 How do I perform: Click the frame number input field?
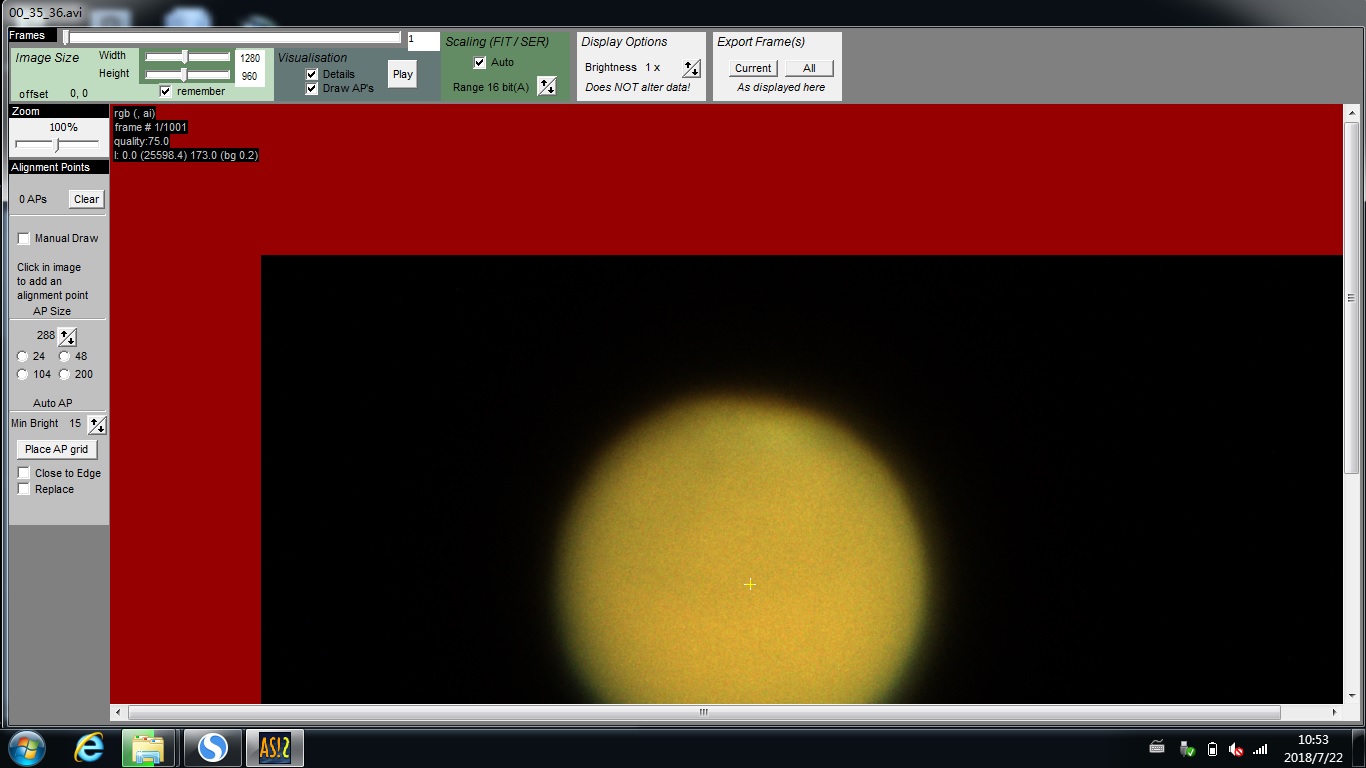tap(423, 41)
